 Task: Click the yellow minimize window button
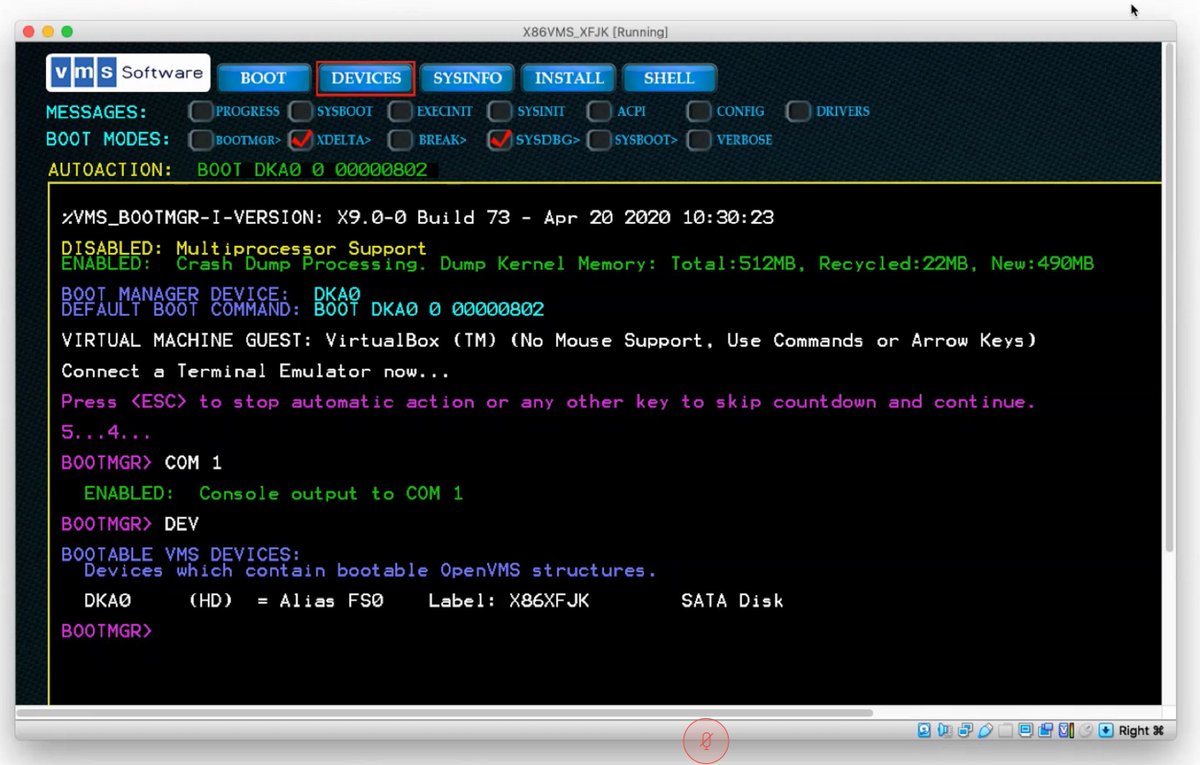tap(48, 32)
